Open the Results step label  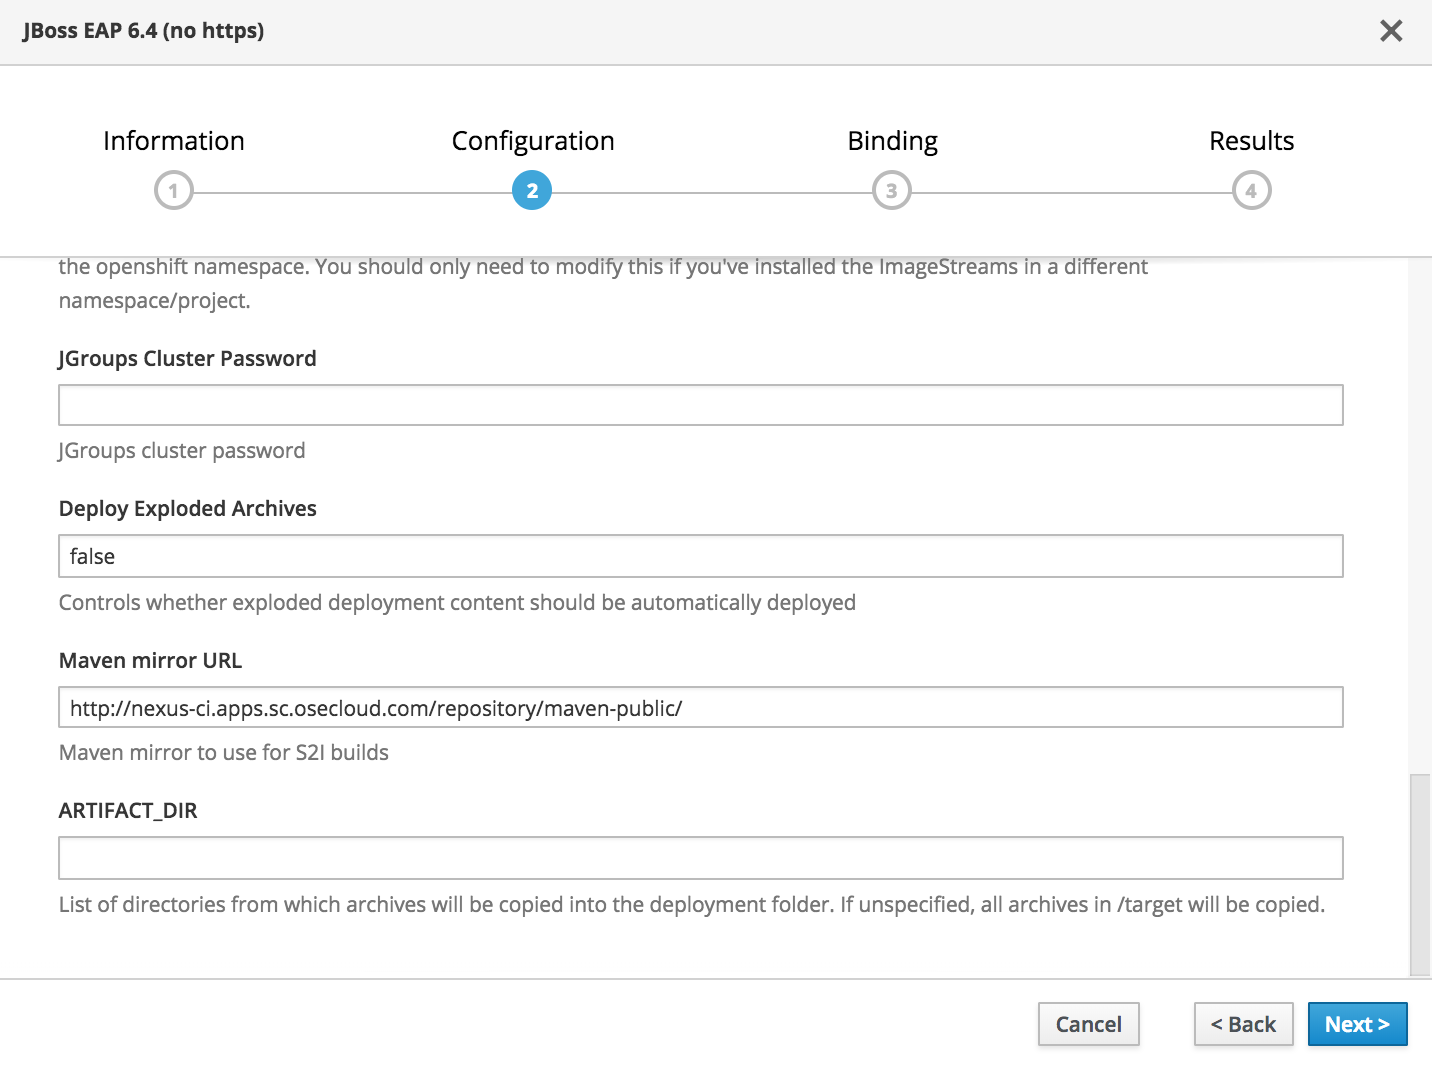point(1251,141)
